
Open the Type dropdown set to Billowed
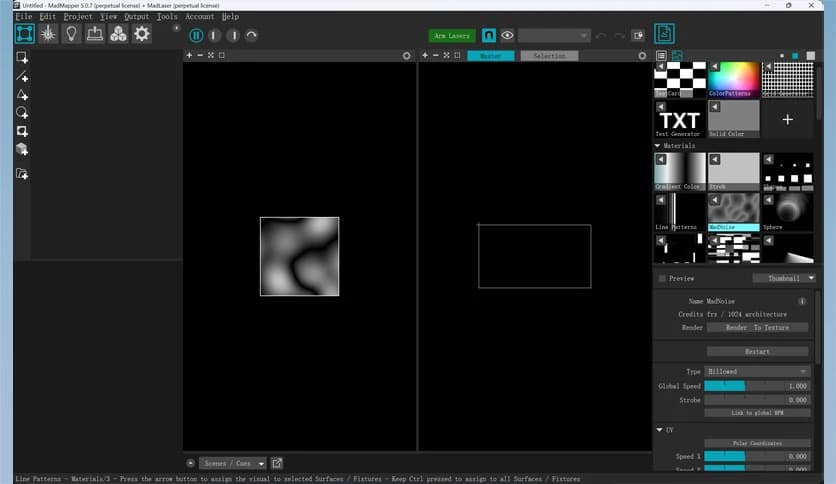[757, 372]
